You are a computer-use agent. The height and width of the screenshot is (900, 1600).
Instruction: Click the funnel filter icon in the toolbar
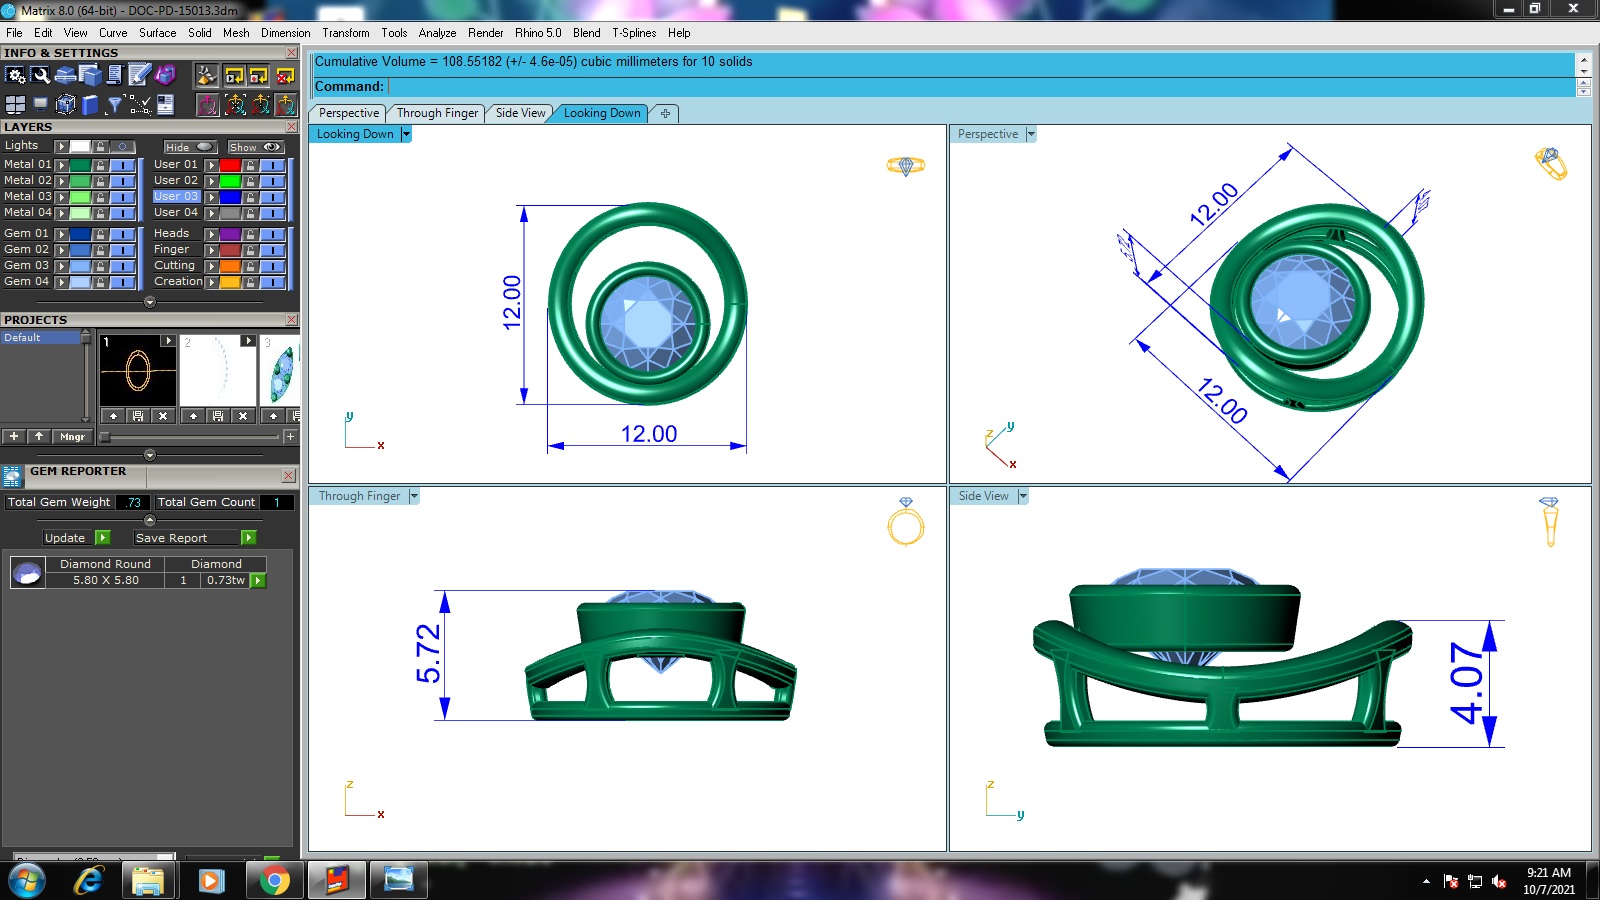[x=115, y=104]
